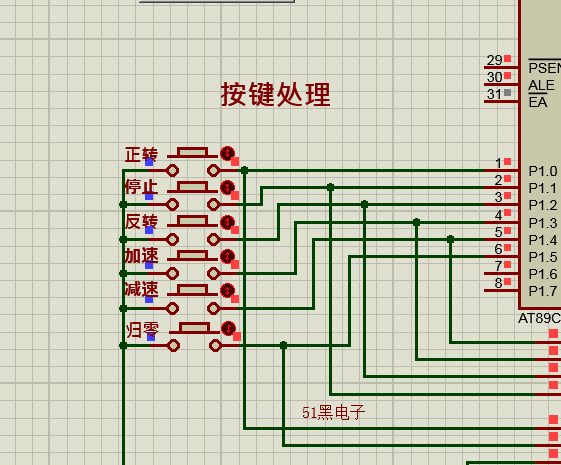Click the EA pin name
Viewport: 561px width, 465px height.
point(538,102)
